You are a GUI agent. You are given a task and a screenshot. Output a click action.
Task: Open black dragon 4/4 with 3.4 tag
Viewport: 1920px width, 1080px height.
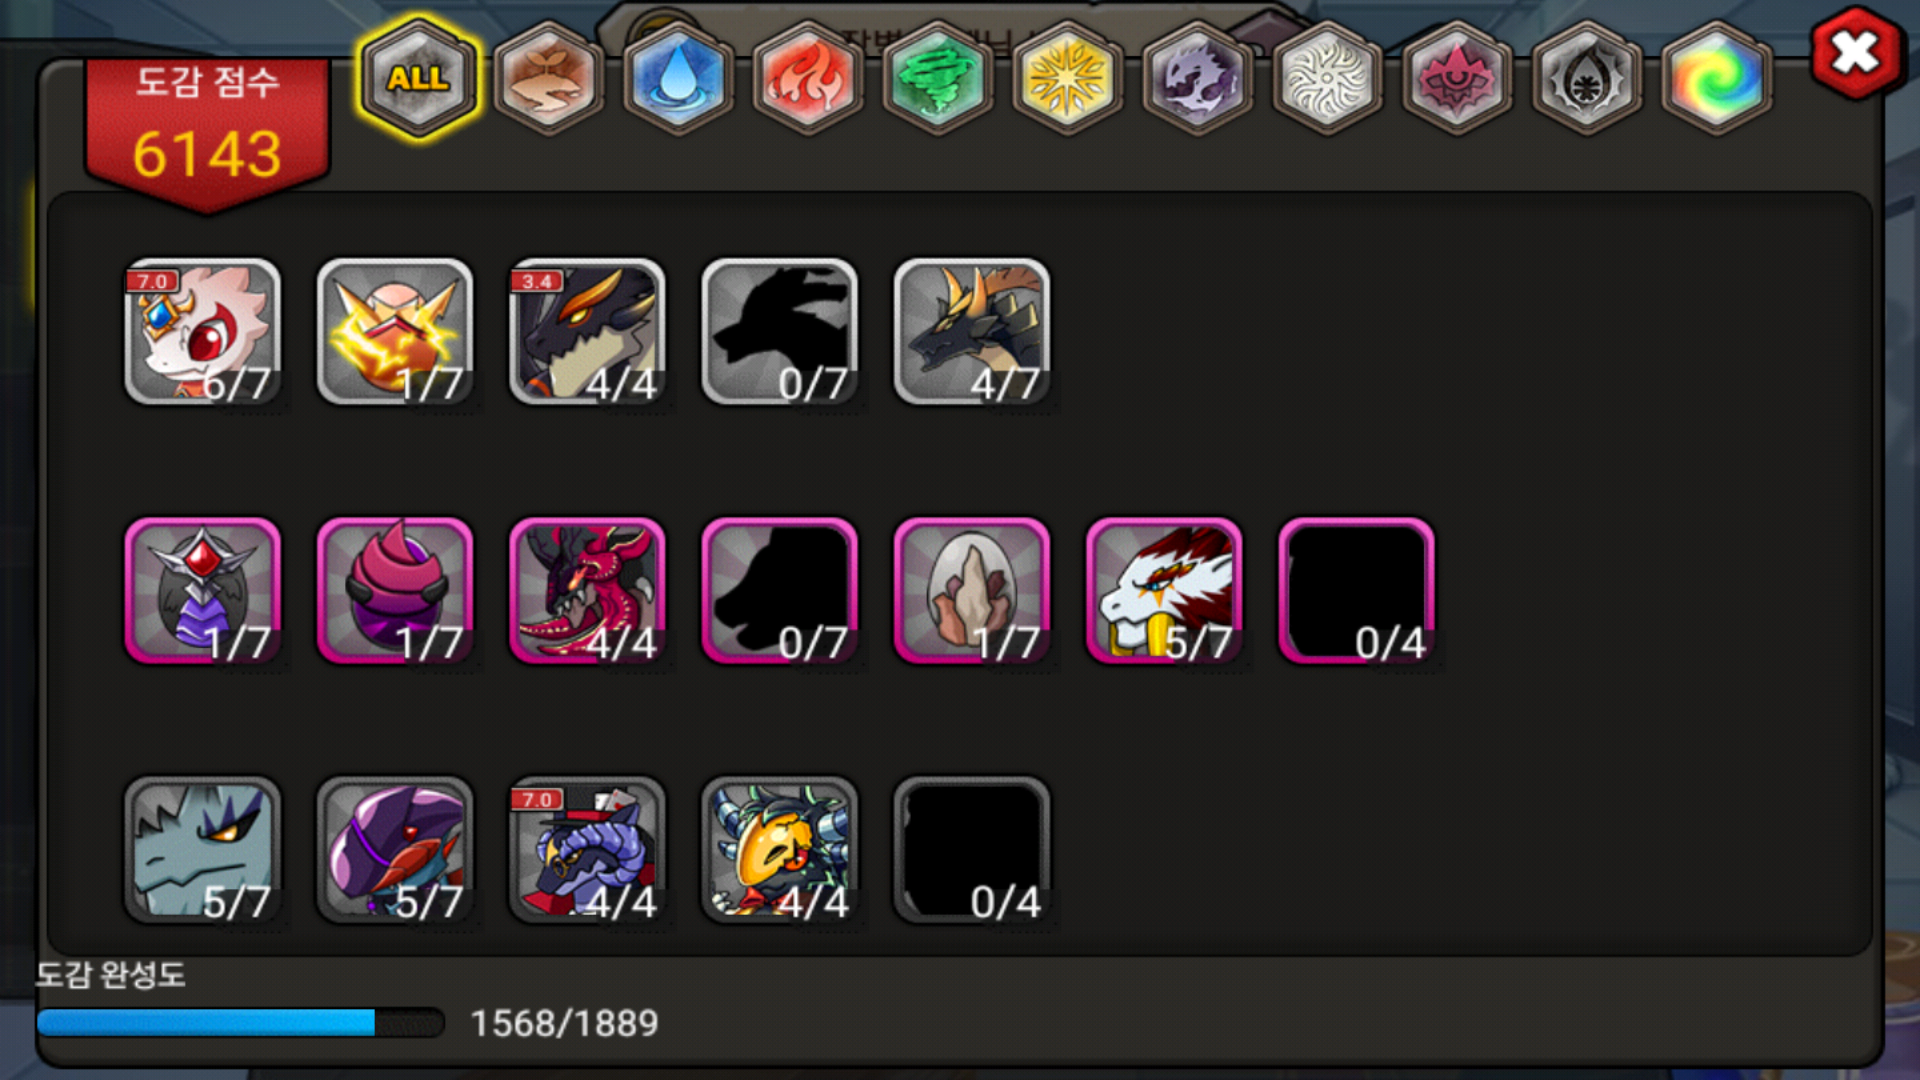[x=587, y=332]
